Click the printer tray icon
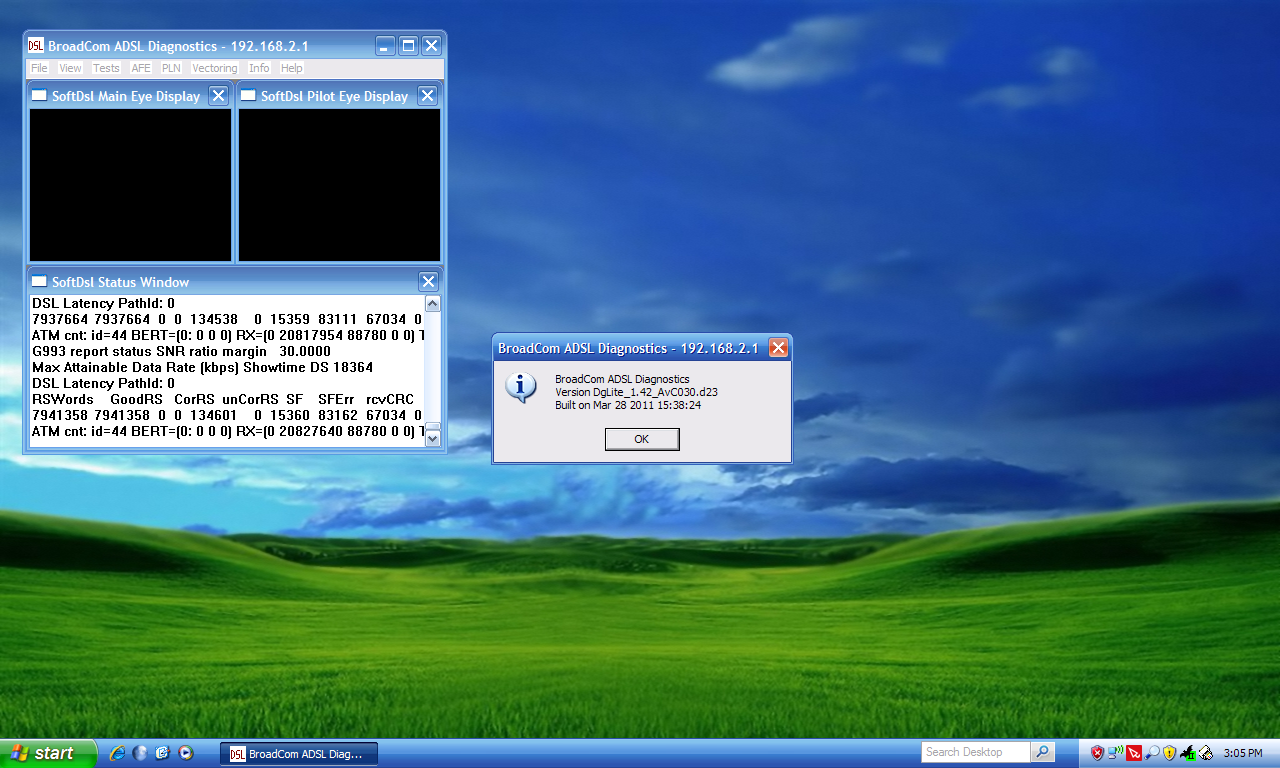Image resolution: width=1280 pixels, height=768 pixels. pyautogui.click(x=1206, y=753)
